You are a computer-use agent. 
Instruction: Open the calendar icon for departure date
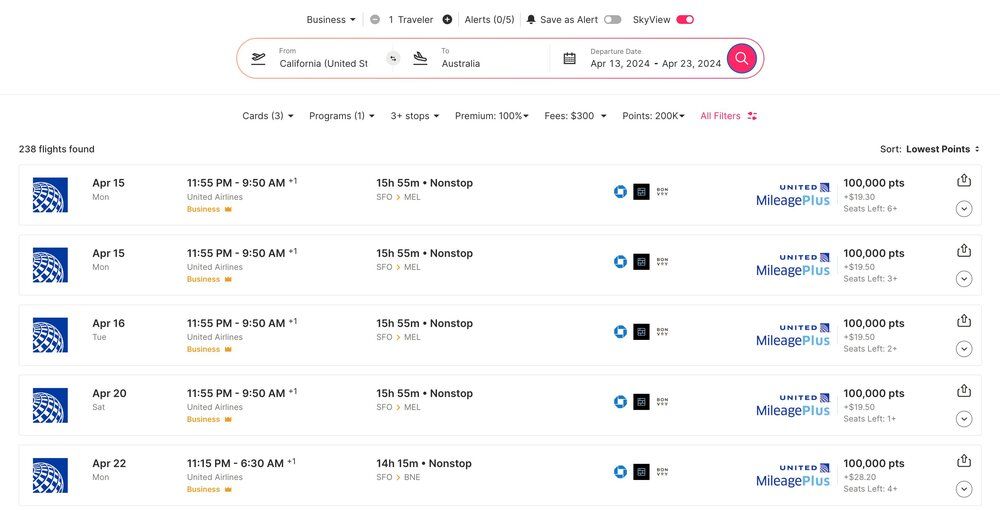(570, 58)
